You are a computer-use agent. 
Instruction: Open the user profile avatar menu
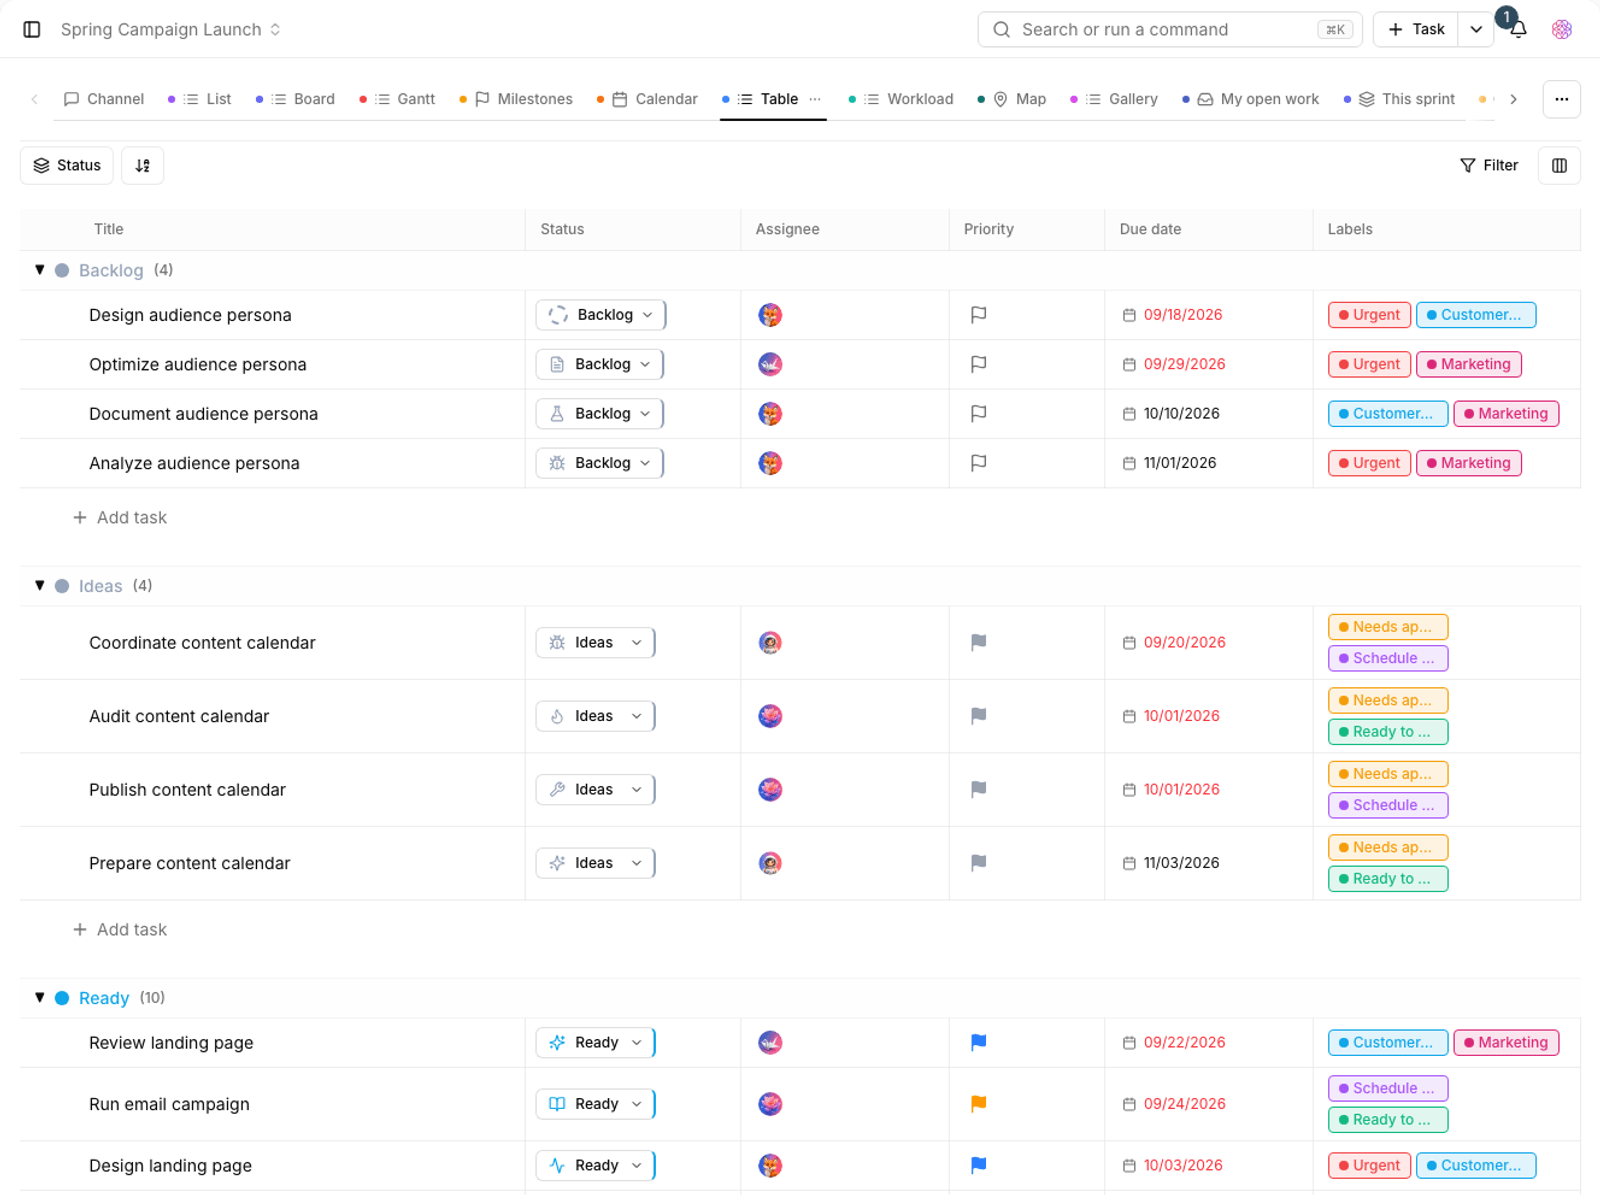pos(1562,29)
